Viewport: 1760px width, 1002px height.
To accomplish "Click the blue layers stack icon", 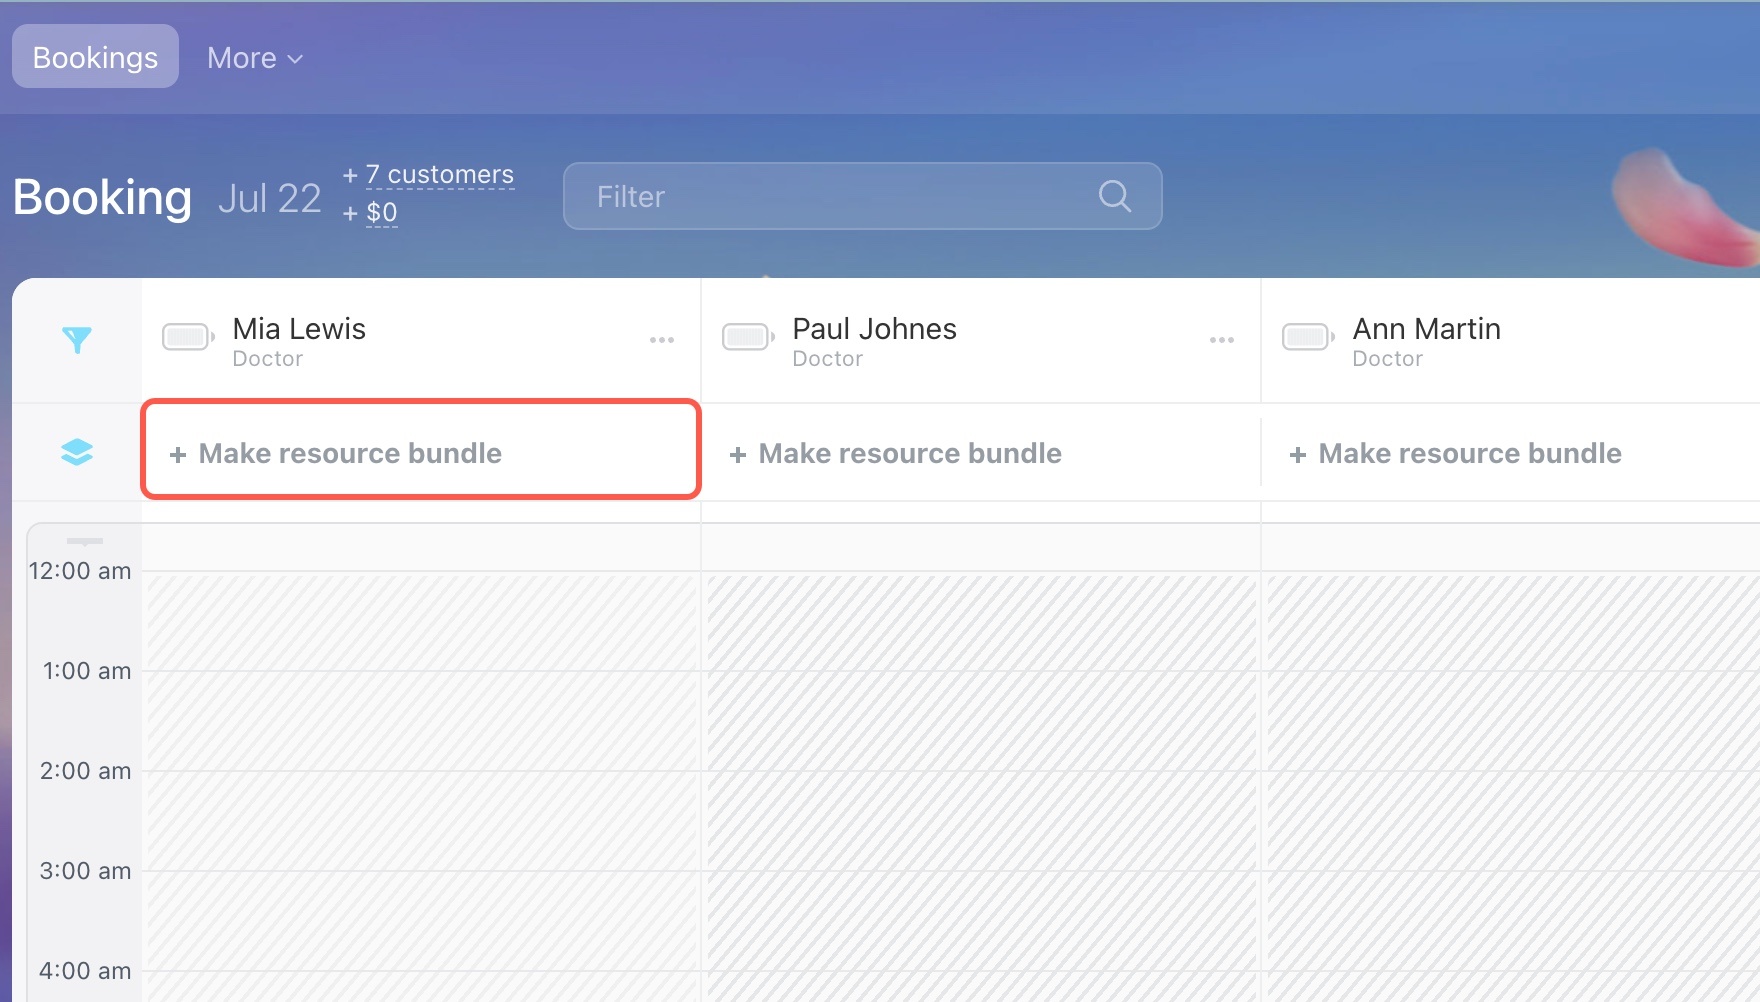I will [77, 453].
